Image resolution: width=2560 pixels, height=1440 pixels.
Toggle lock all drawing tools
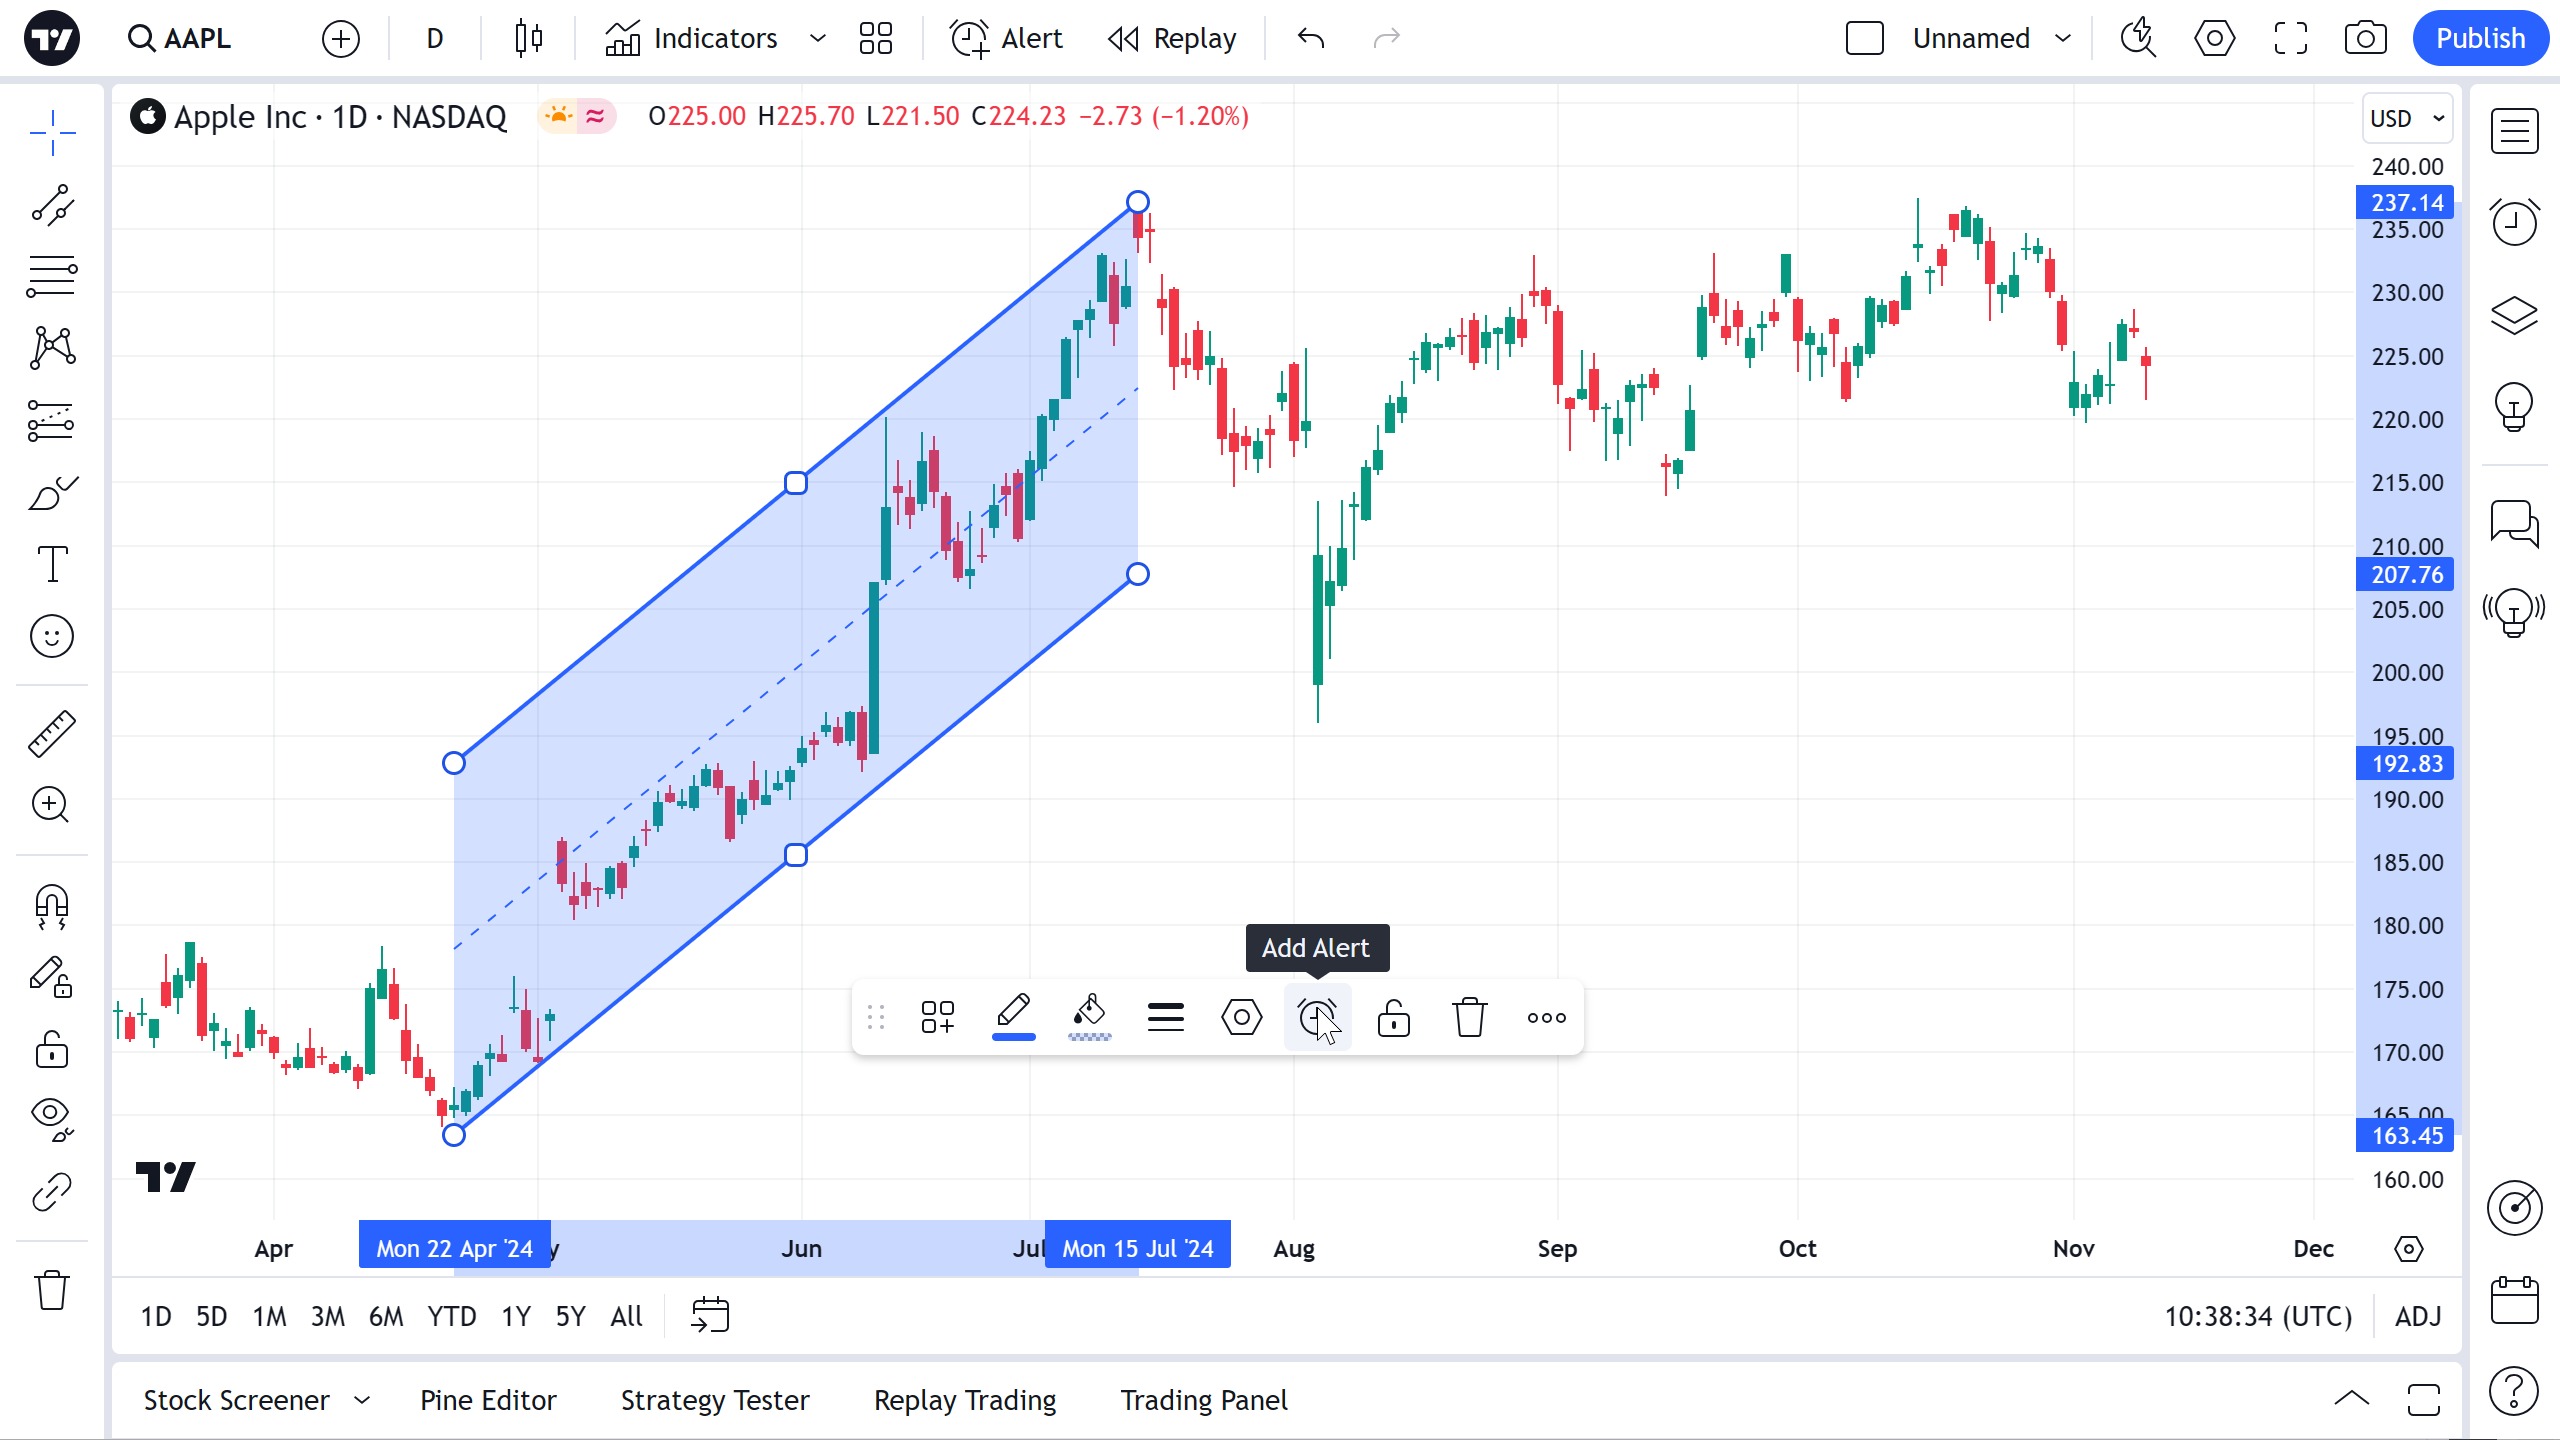point(52,1050)
